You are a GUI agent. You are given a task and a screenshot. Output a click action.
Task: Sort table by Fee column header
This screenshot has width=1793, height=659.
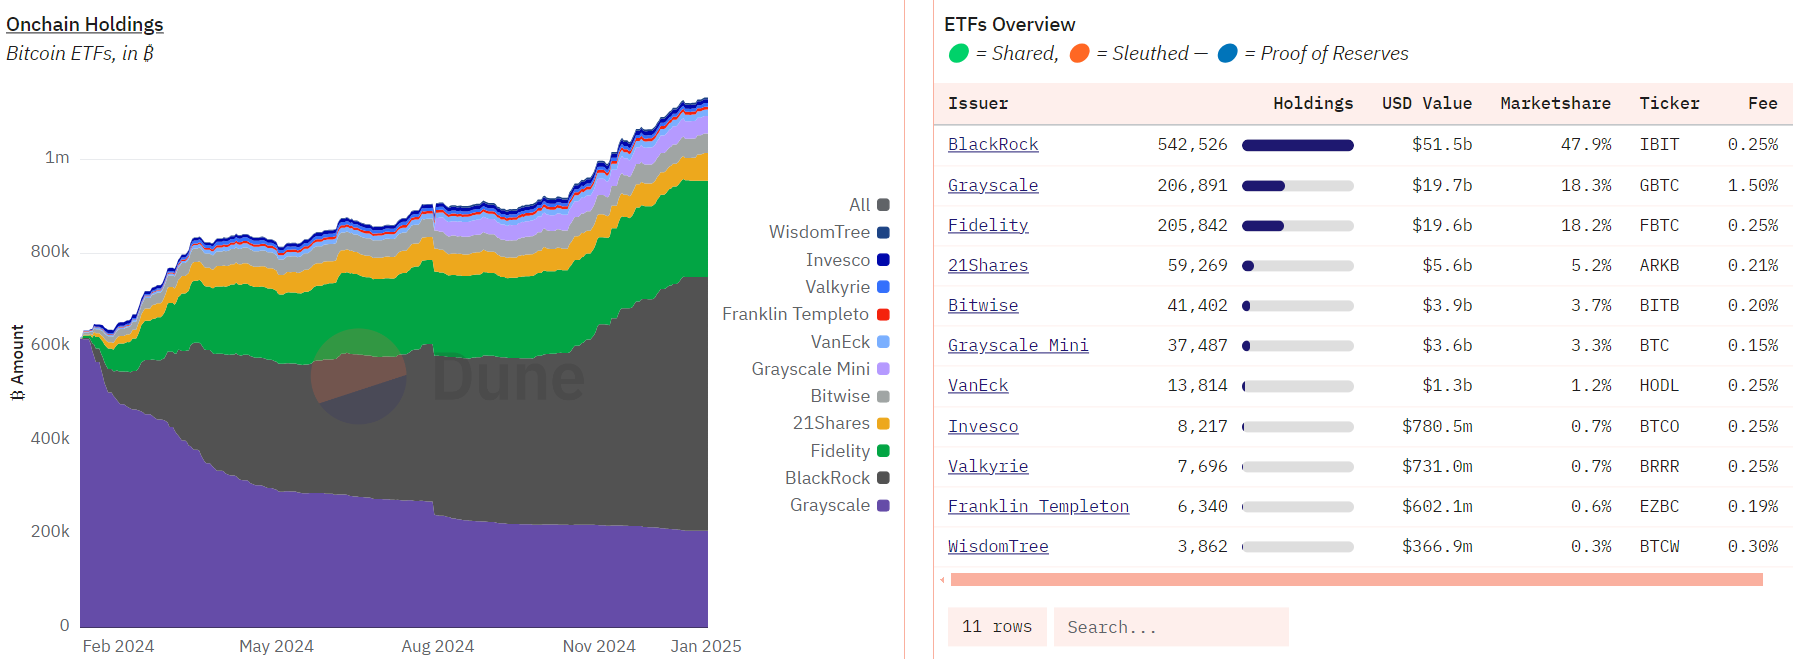[x=1762, y=103]
